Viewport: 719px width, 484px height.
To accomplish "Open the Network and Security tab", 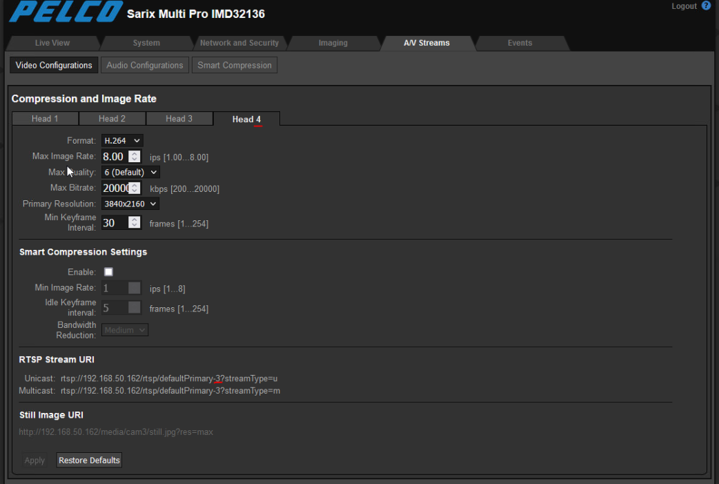I will pyautogui.click(x=239, y=43).
